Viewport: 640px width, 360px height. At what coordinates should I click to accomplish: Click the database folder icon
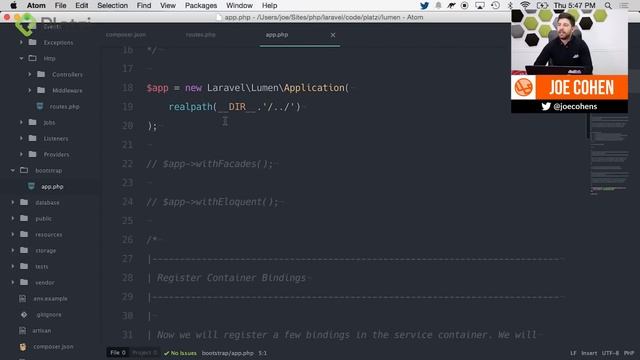pyautogui.click(x=24, y=202)
